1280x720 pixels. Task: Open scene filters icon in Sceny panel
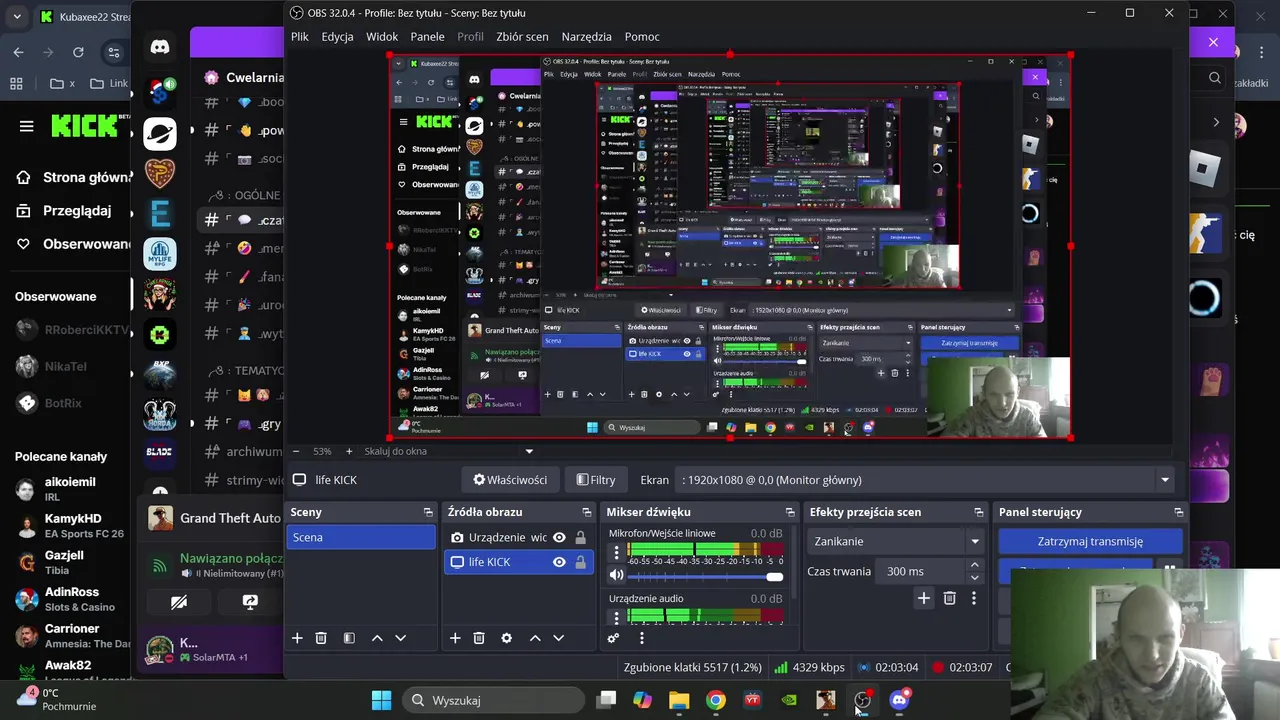(x=349, y=638)
